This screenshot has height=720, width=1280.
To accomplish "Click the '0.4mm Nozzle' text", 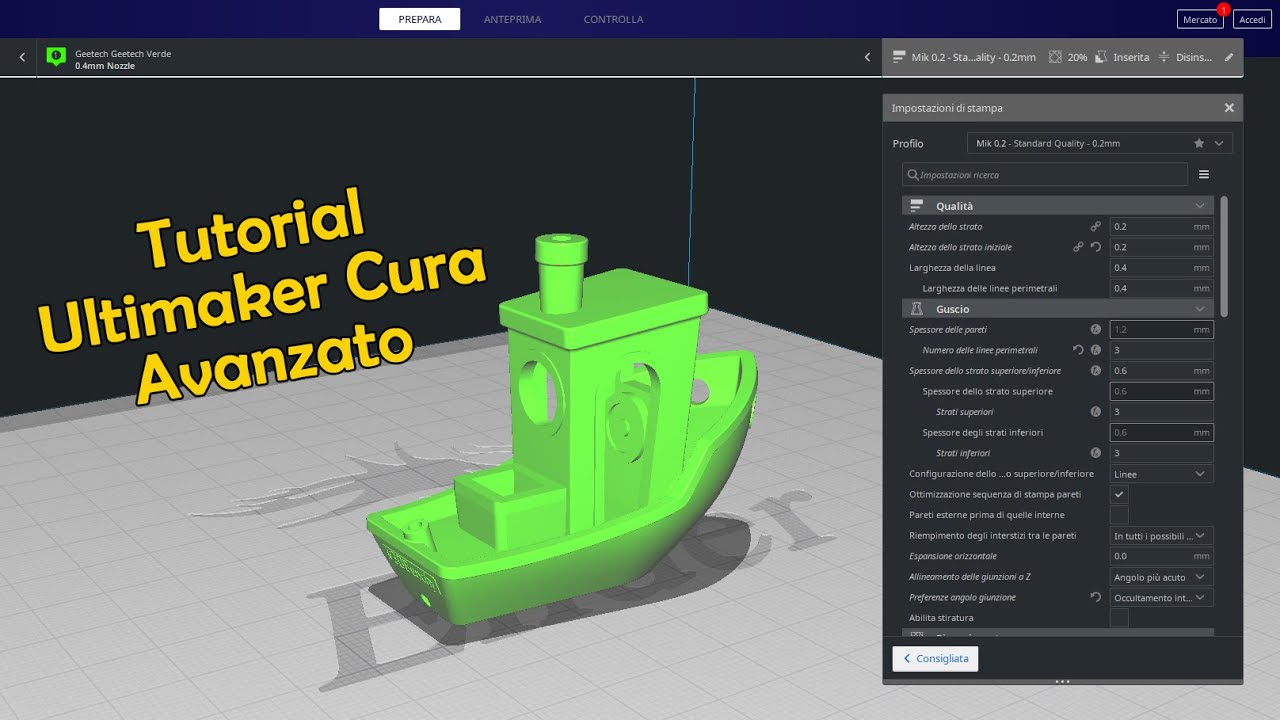I will (x=105, y=66).
